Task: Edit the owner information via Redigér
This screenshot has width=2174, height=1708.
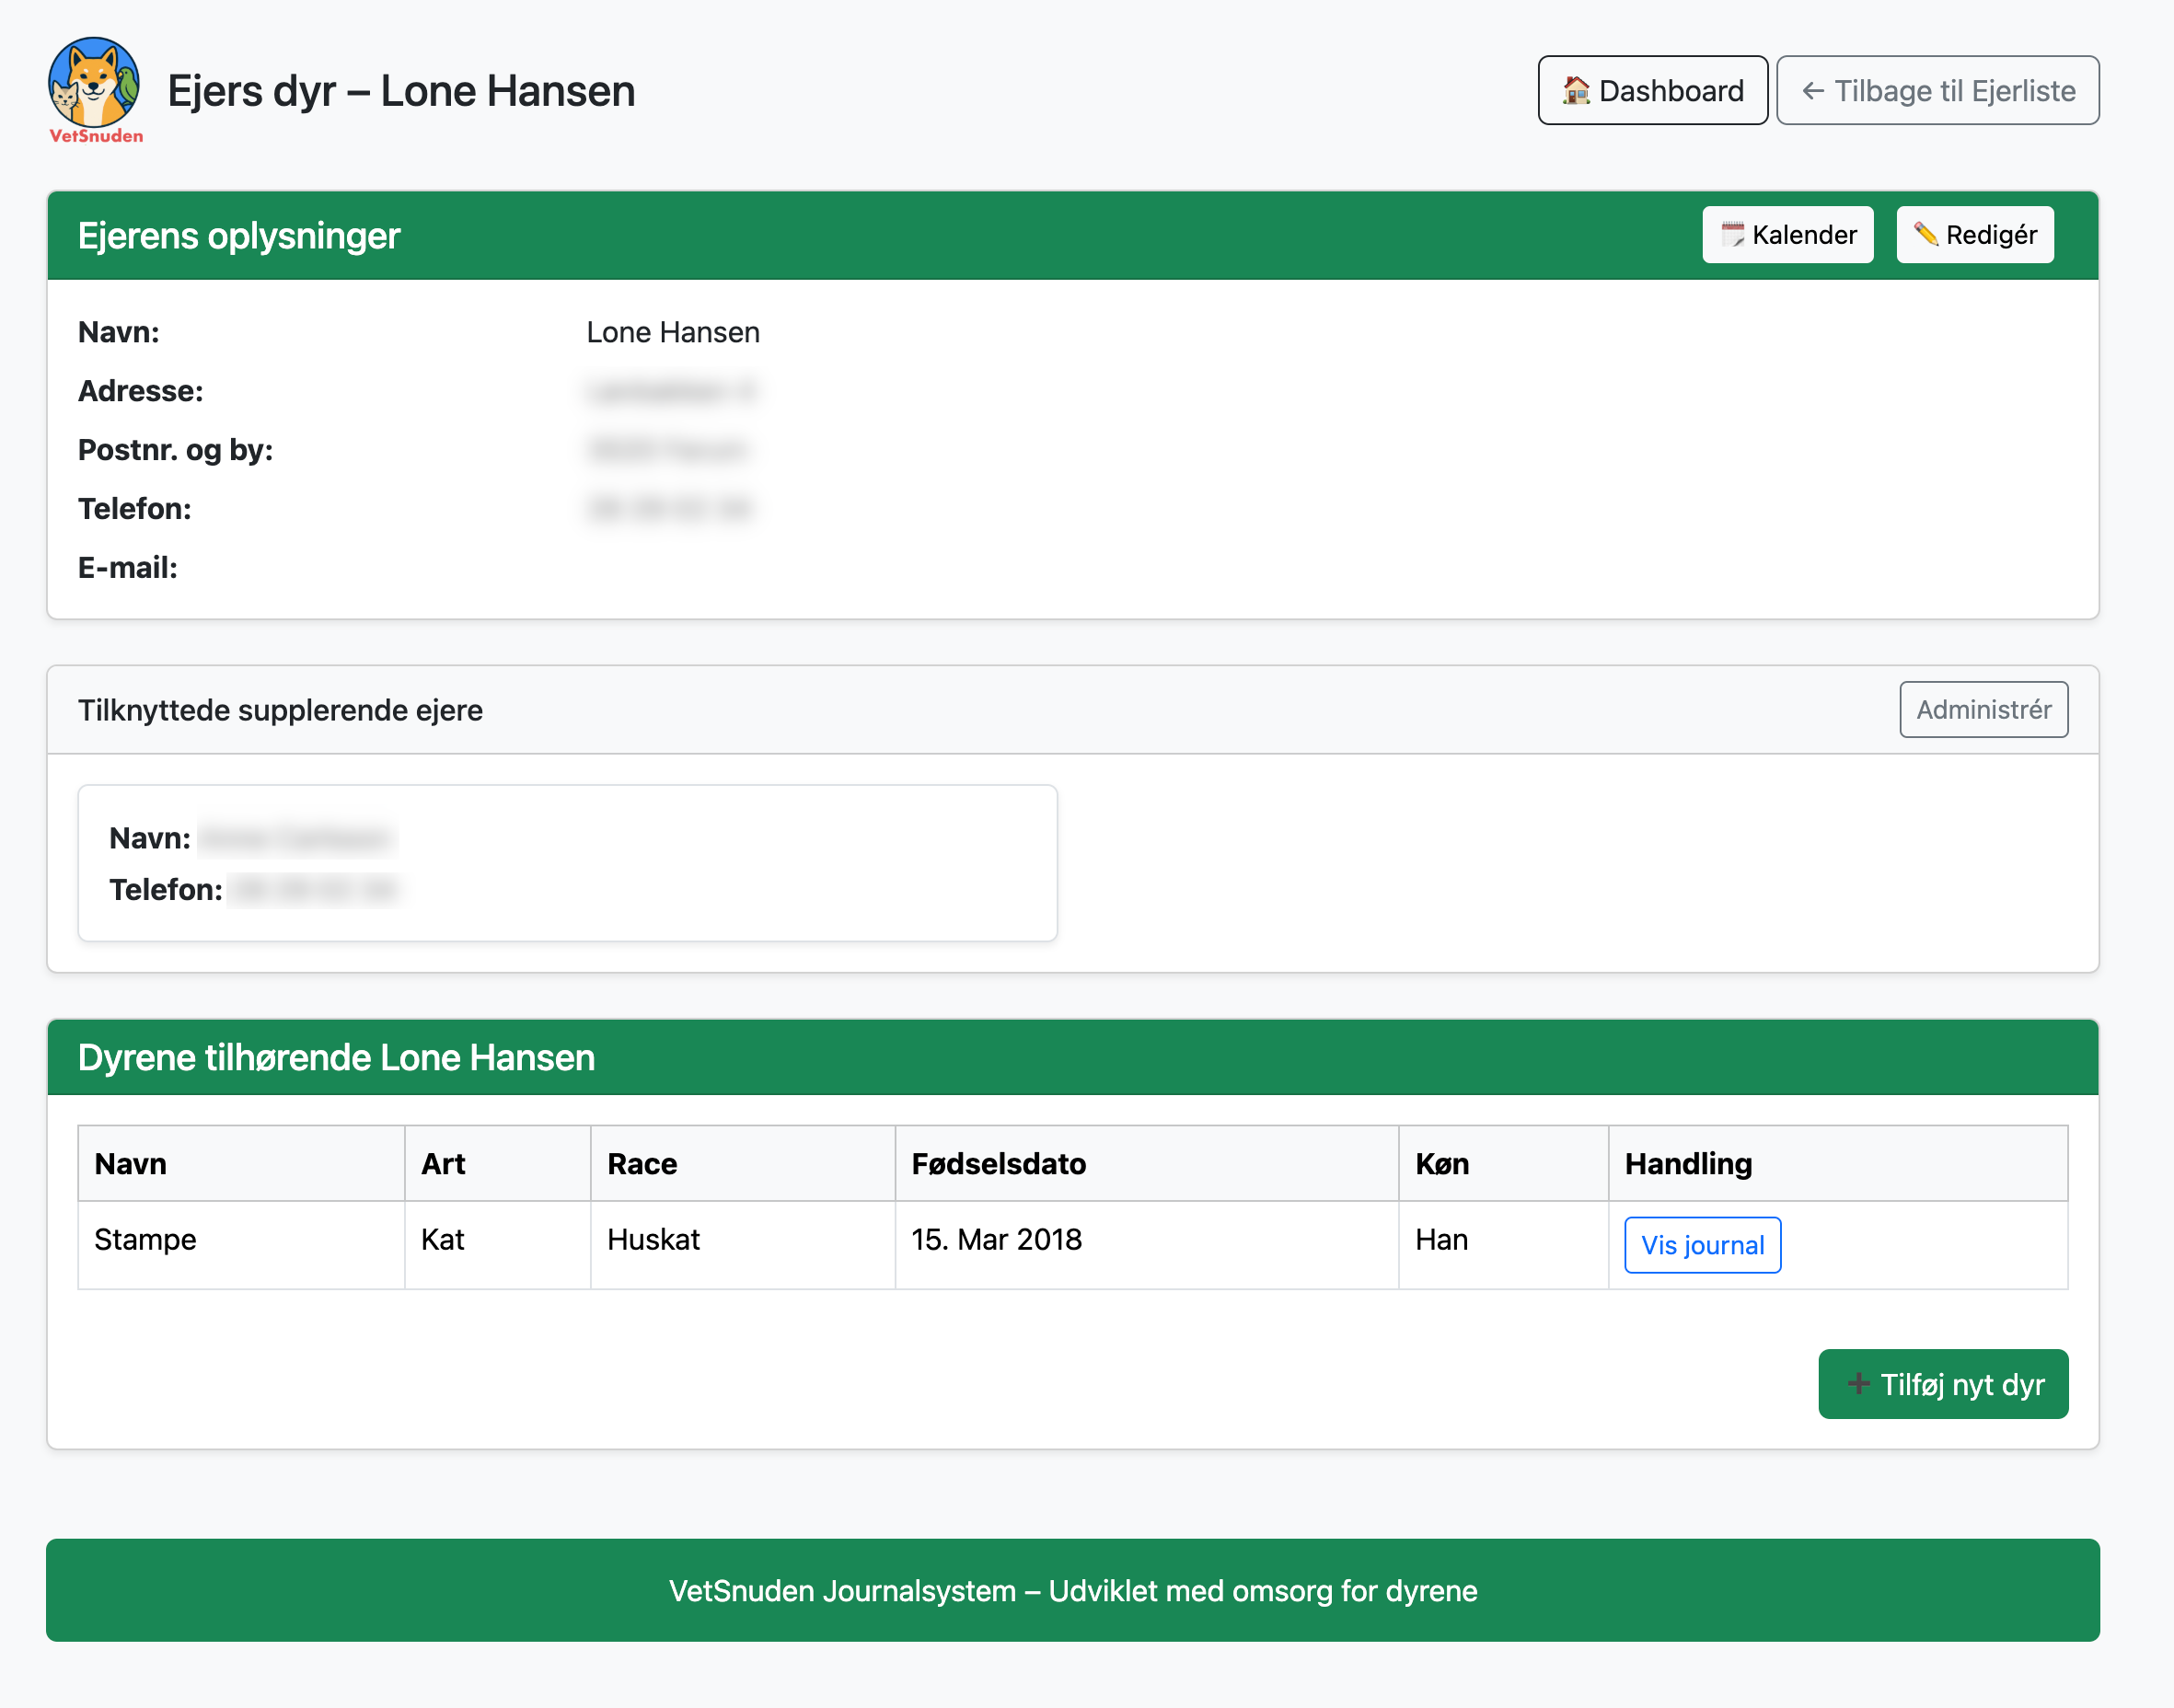Action: coord(1974,234)
